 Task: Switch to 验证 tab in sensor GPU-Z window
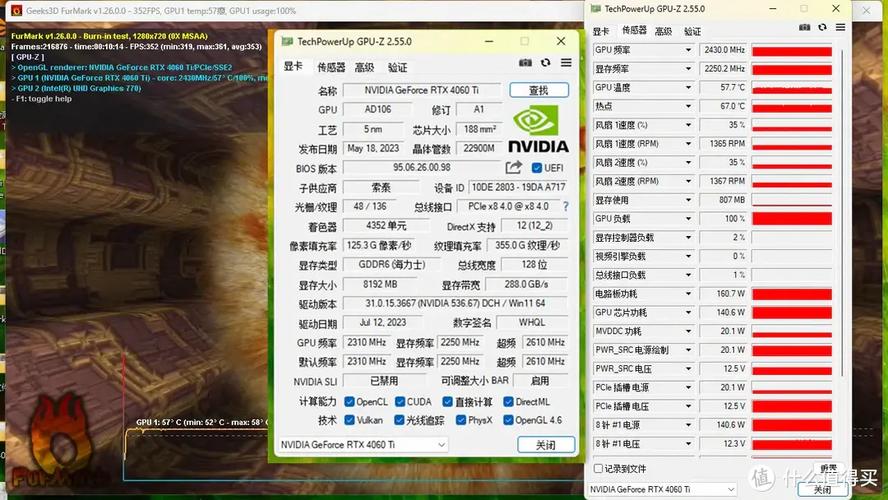(x=692, y=31)
